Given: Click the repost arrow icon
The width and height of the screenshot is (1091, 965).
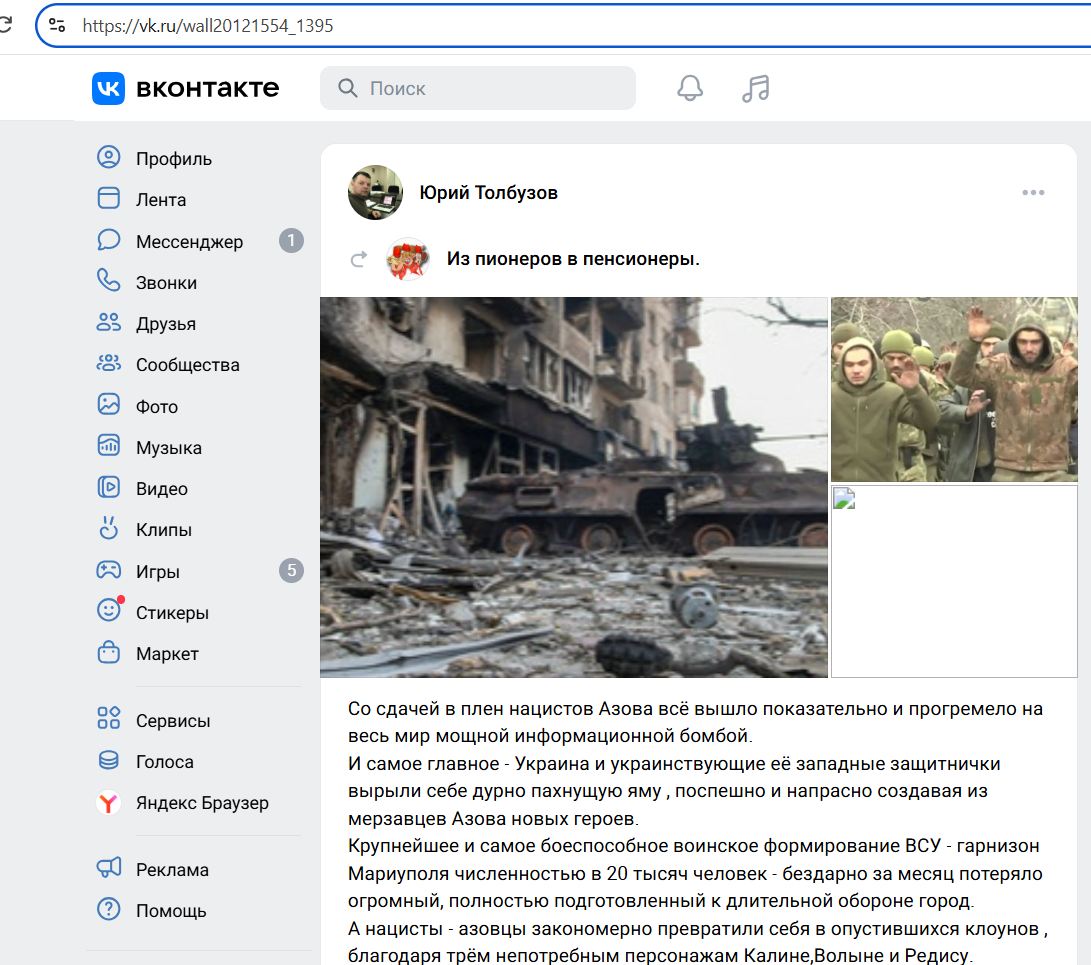Looking at the screenshot, I should point(358,260).
